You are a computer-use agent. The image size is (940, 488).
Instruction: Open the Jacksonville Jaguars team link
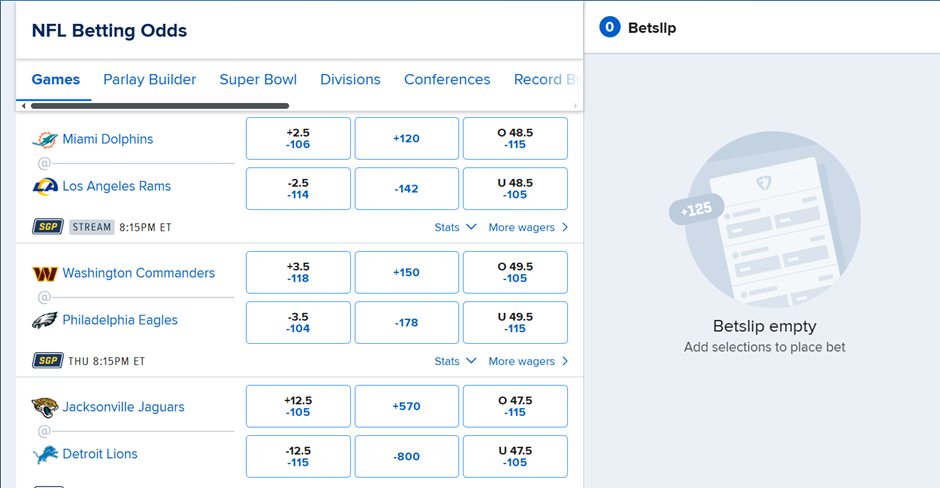[x=123, y=406]
